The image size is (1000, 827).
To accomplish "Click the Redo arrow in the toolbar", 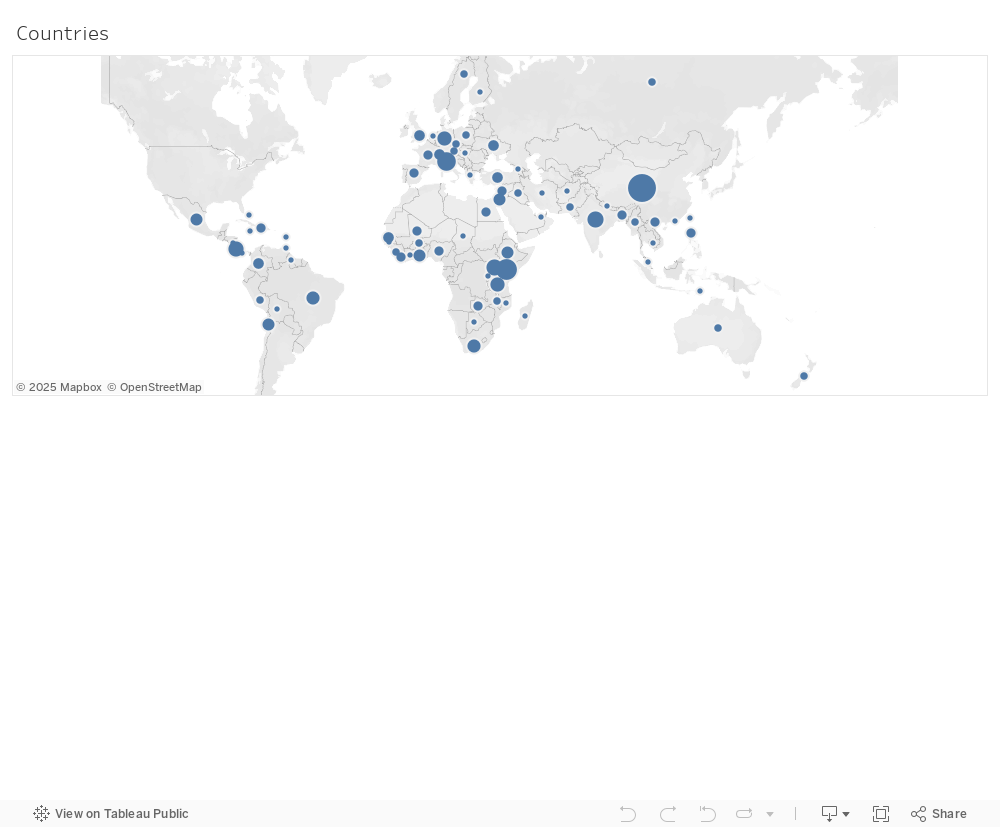I will click(x=668, y=814).
